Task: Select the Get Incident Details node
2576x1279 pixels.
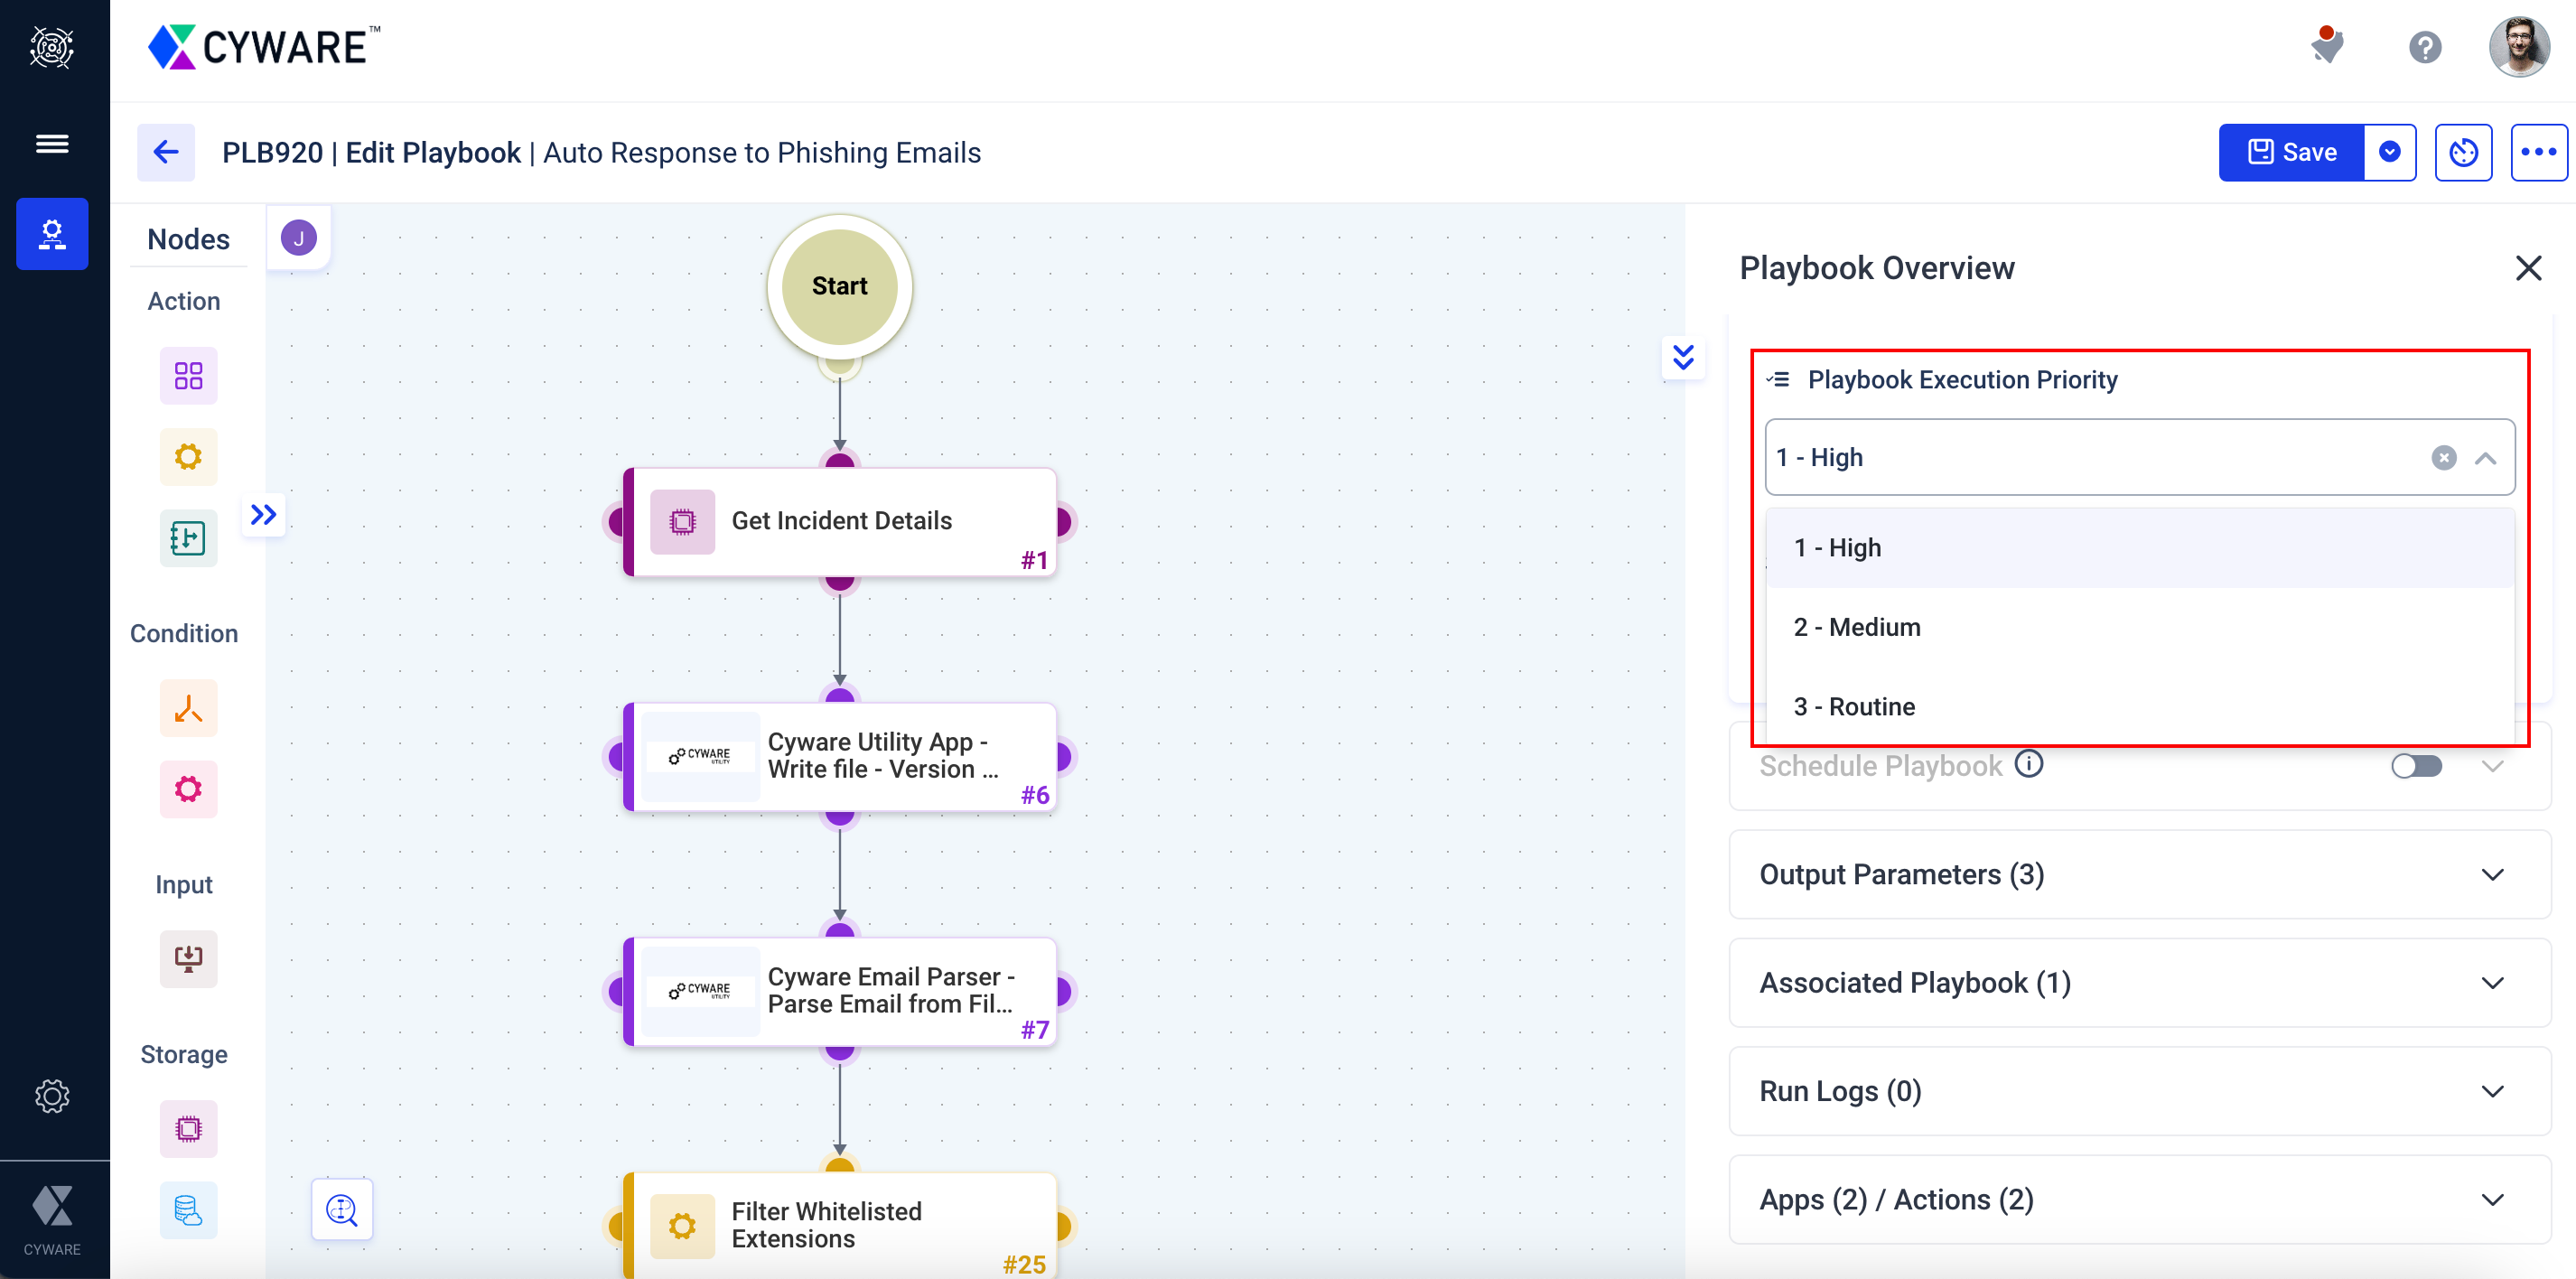Action: coord(840,521)
